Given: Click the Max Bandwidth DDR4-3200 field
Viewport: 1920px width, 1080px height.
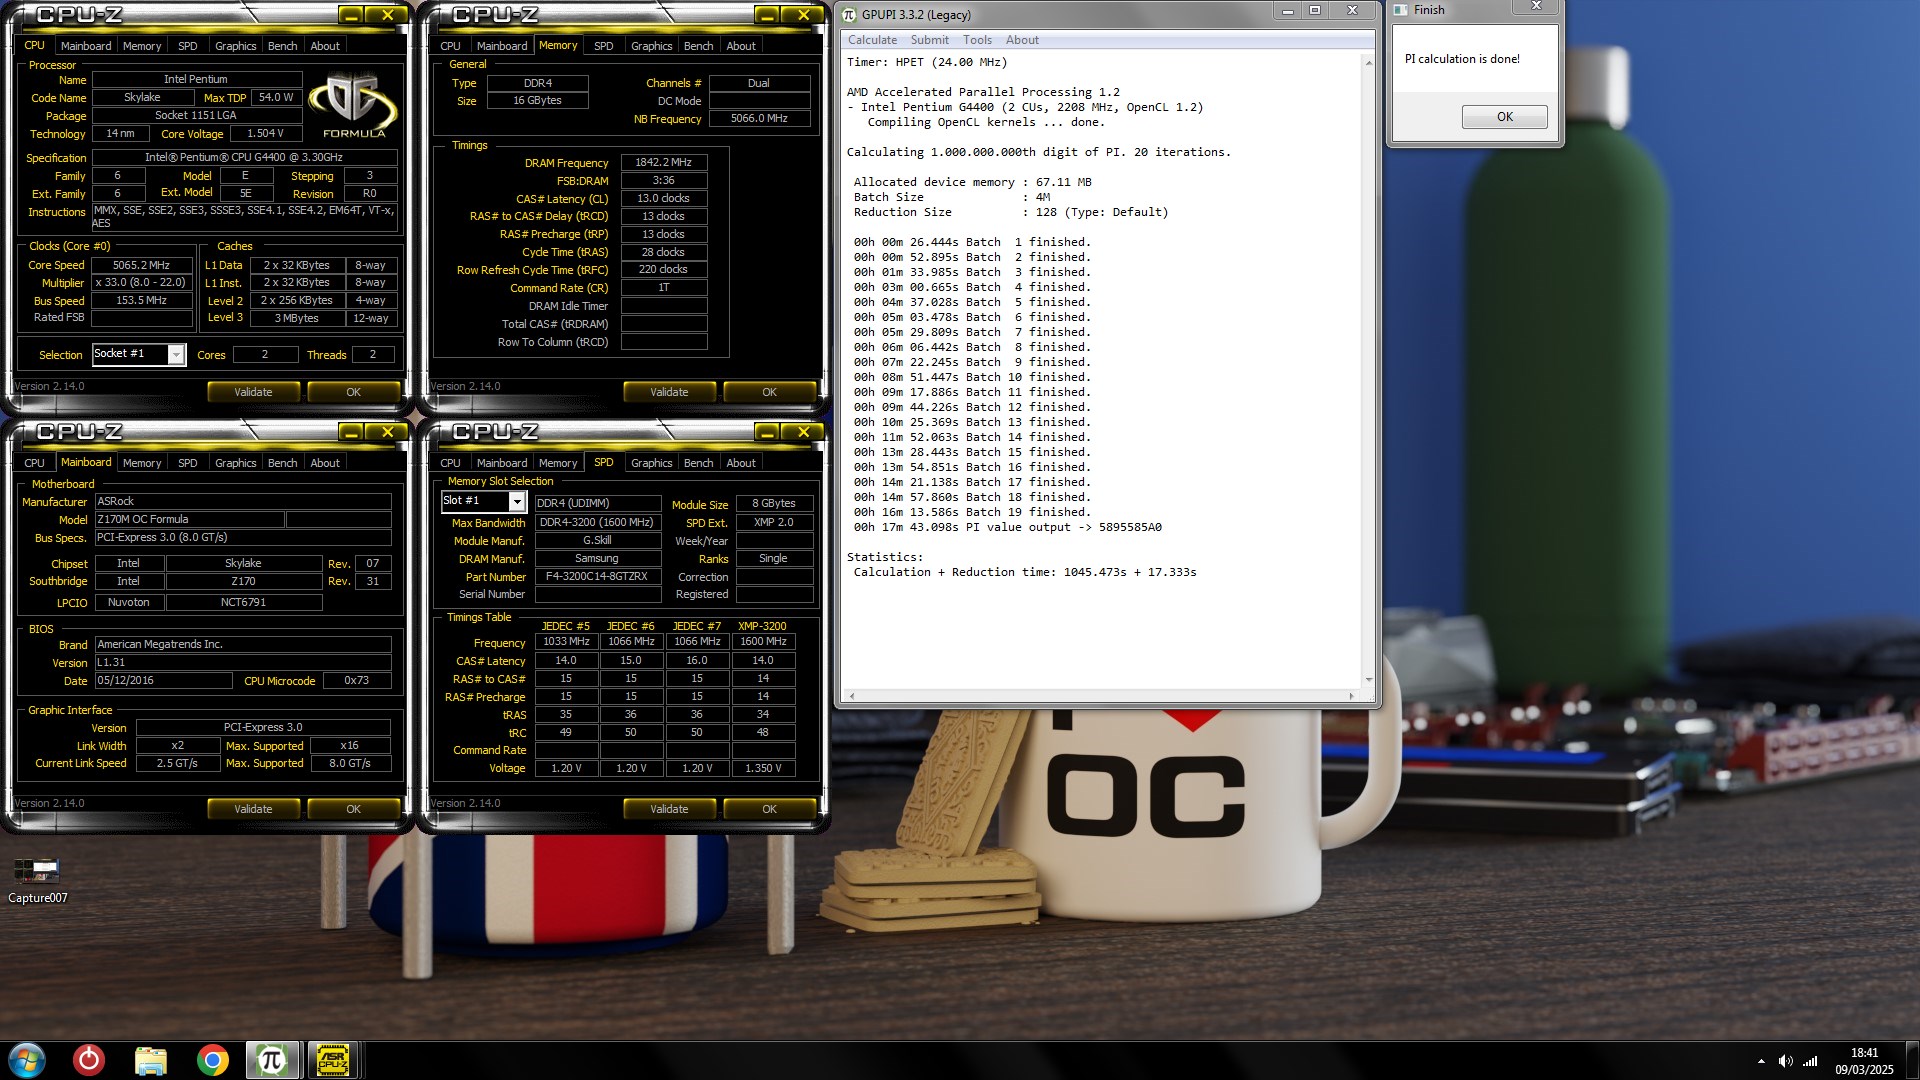Looking at the screenshot, I should pos(597,523).
